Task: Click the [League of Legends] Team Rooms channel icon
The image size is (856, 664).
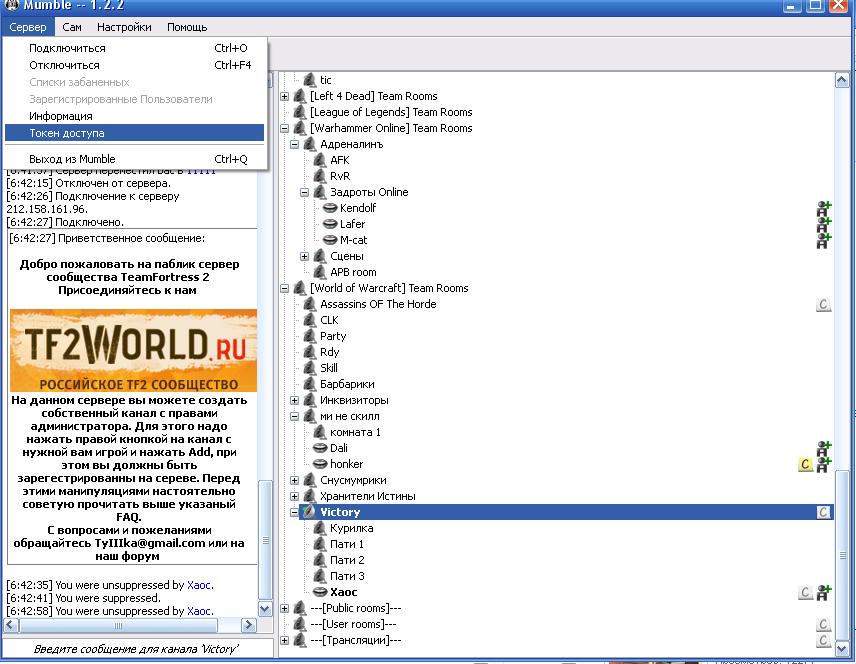Action: click(x=300, y=112)
